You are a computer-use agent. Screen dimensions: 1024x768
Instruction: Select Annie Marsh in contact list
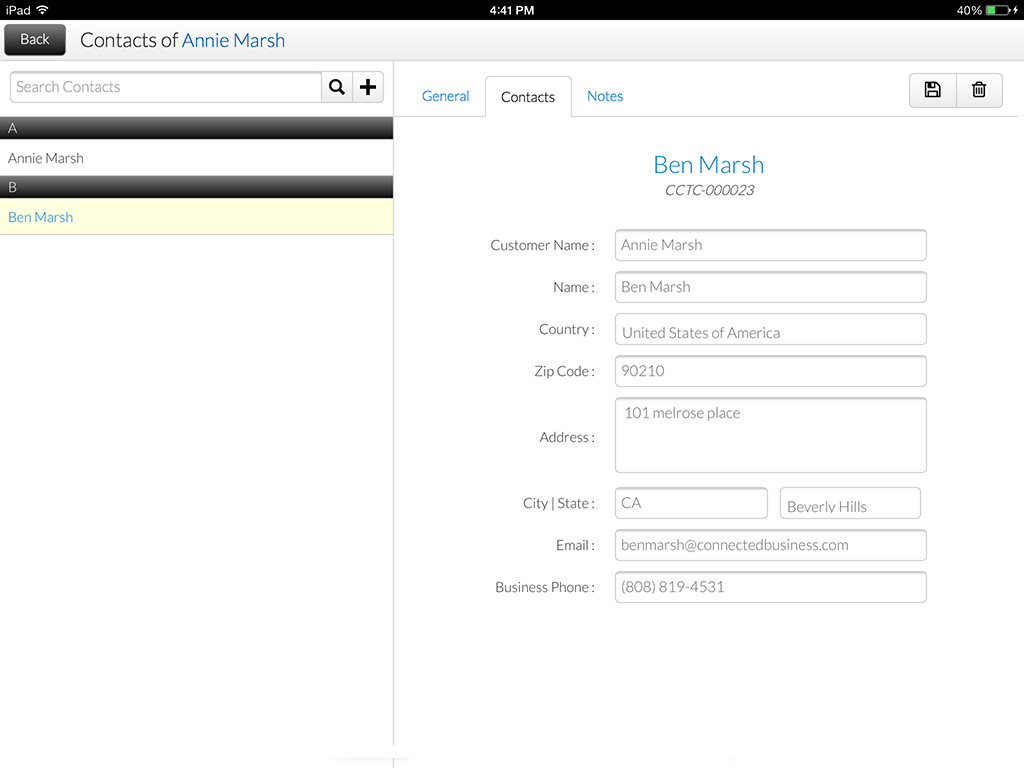pyautogui.click(x=46, y=158)
